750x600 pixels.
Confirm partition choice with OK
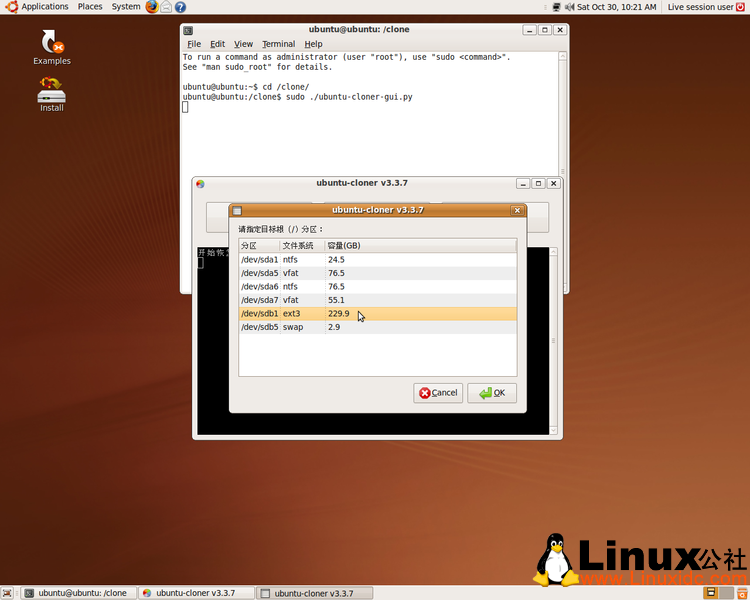(x=492, y=393)
